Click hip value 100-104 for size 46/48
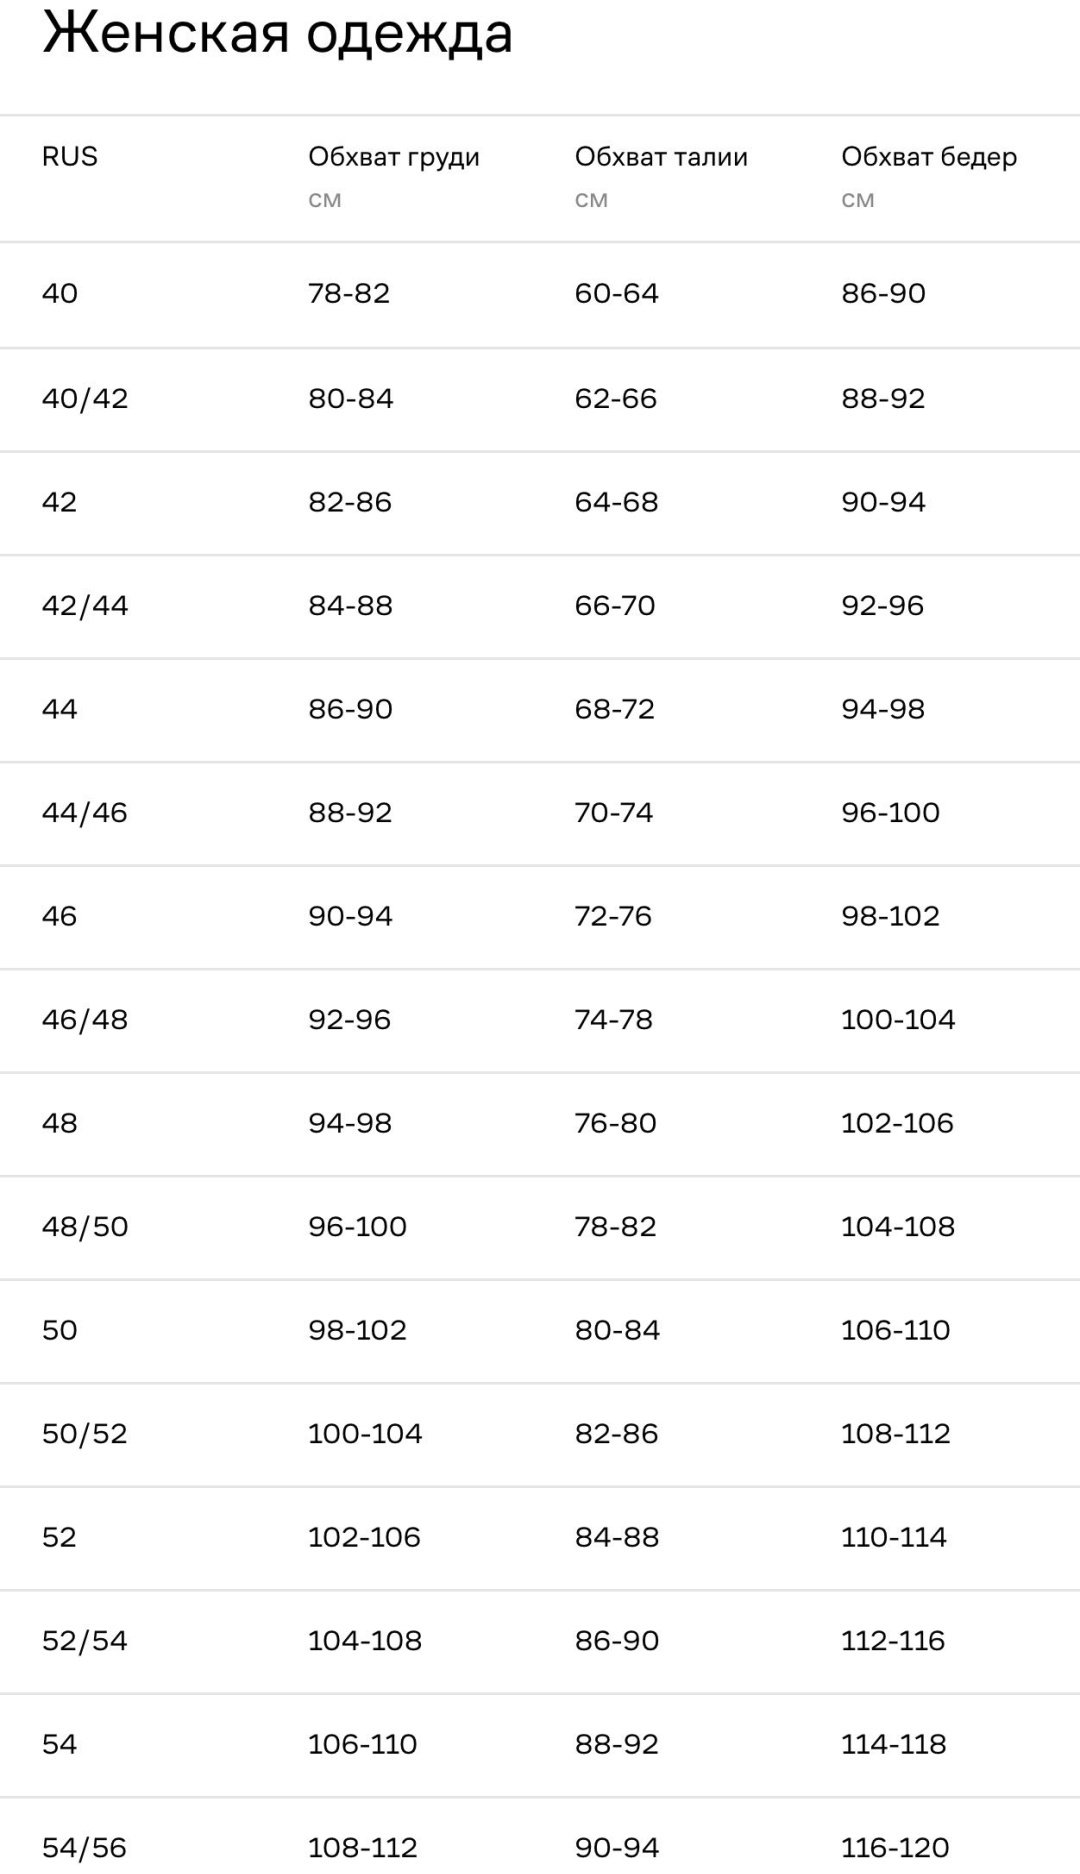 [898, 1019]
